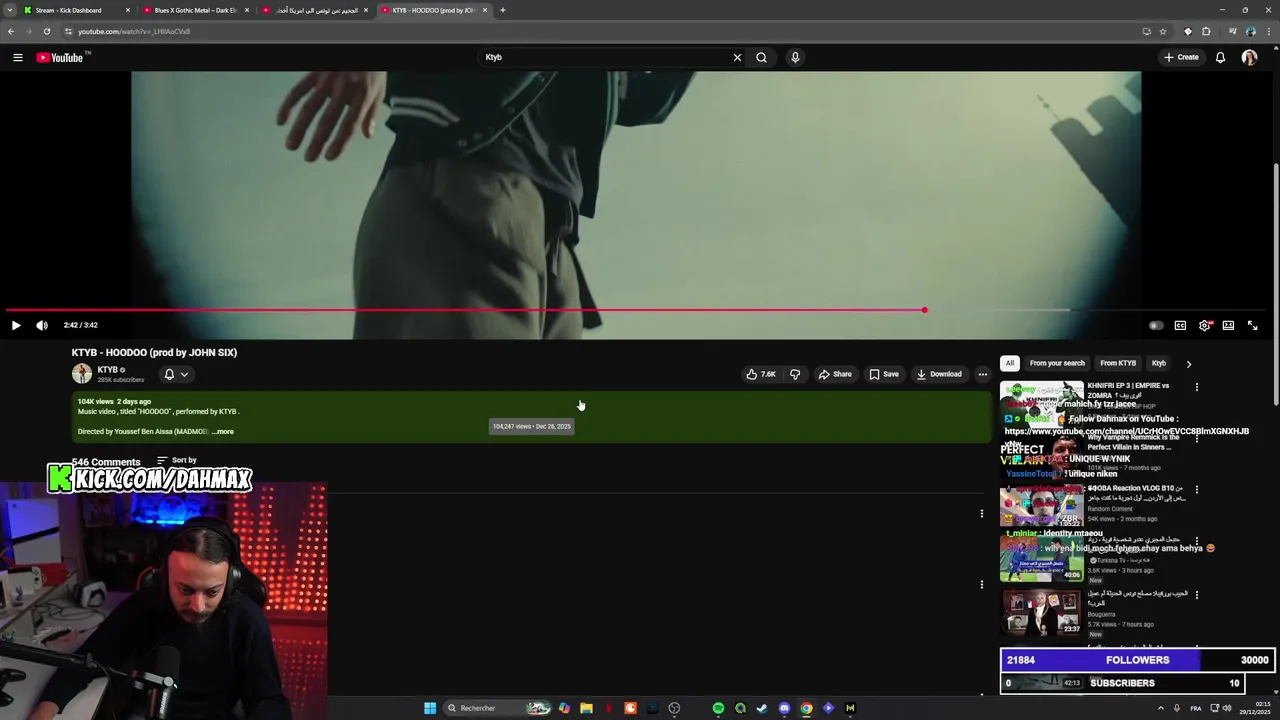Open first comment's action menu dots
Screen dimensions: 1280x720
pos(981,514)
